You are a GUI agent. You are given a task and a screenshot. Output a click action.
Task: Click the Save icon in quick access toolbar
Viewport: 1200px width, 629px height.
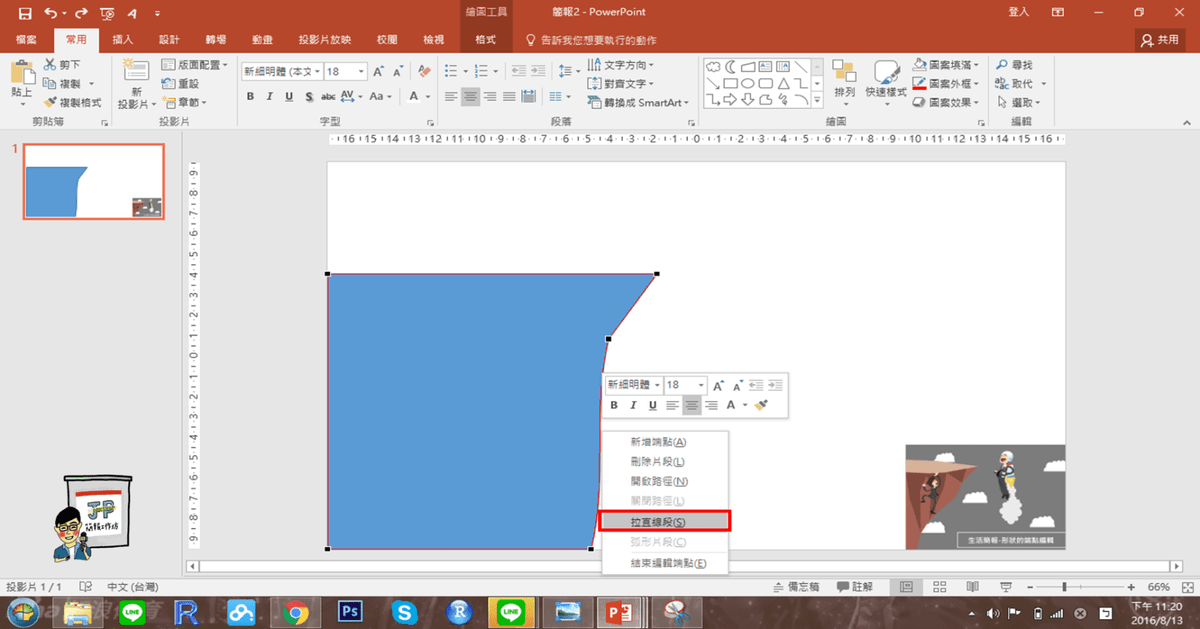(x=24, y=12)
